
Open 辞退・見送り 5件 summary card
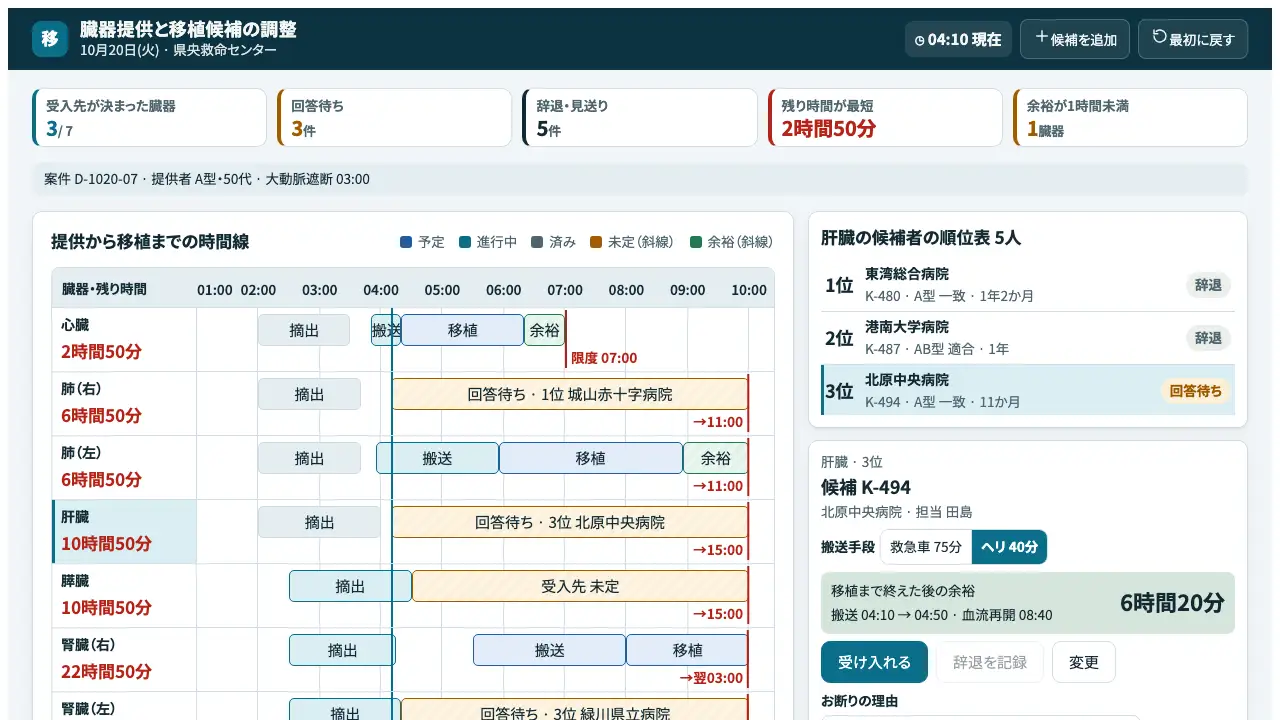pyautogui.click(x=639, y=117)
